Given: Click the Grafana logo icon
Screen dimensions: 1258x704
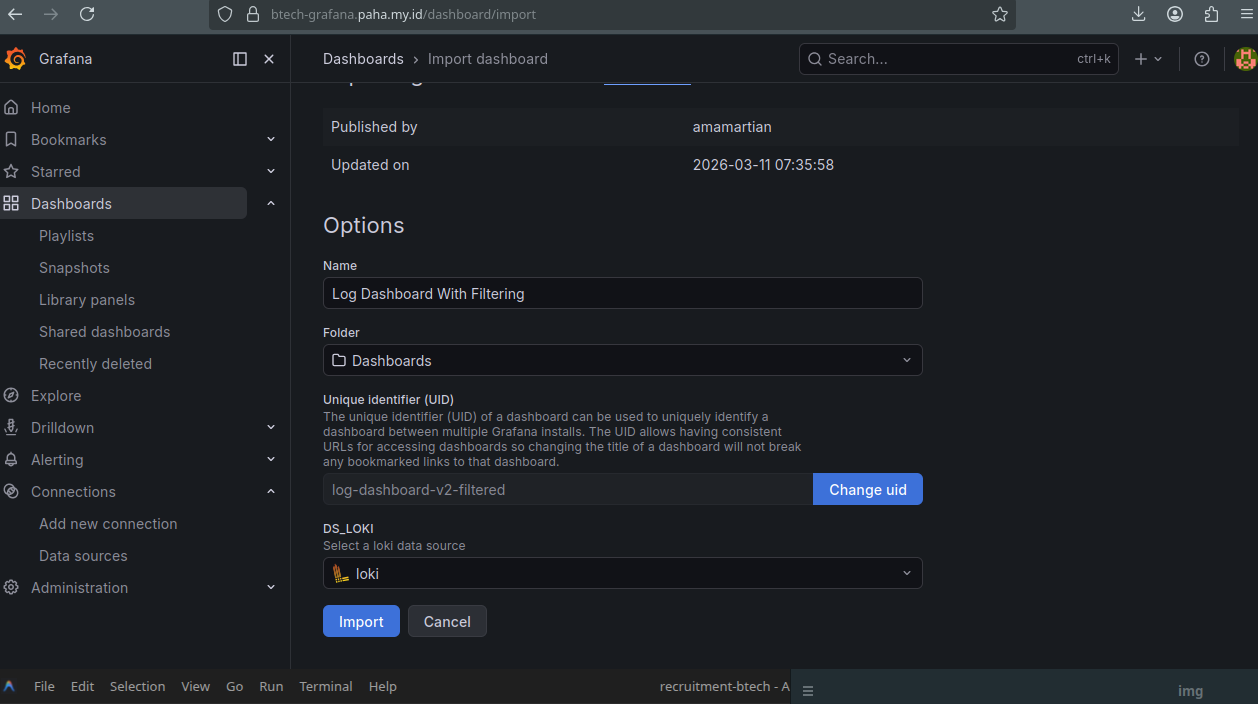Looking at the screenshot, I should 15,59.
